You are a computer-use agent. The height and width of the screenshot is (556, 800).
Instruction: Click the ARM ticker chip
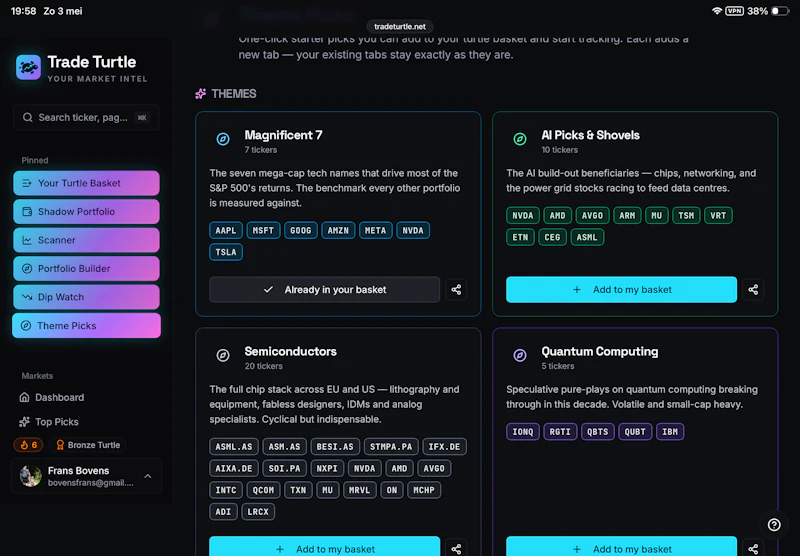pyautogui.click(x=627, y=215)
